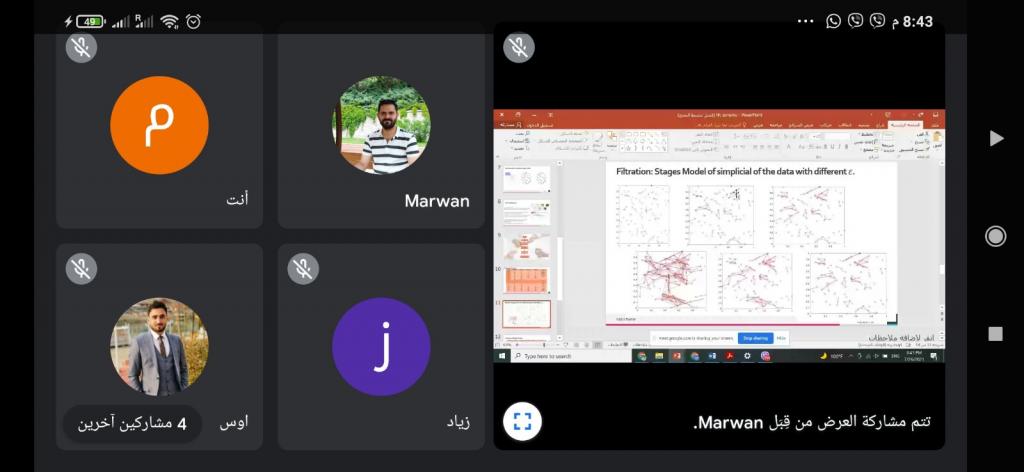
Task: Select the highlighted slide 11 thumbnail
Action: (x=527, y=314)
